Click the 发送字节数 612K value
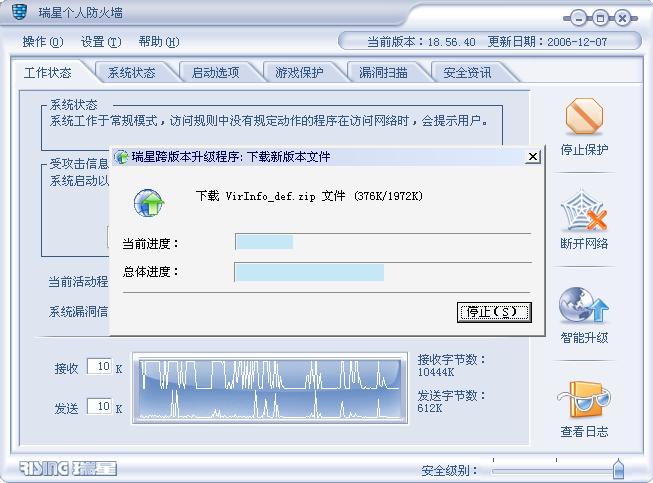This screenshot has height=483, width=653. (430, 408)
